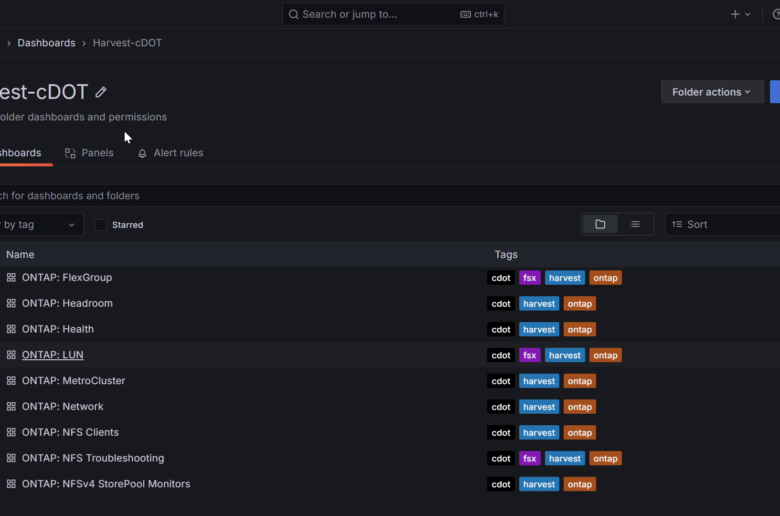Click the dashboard icon for ONTAP: LUN
780x516 pixels.
(x=11, y=355)
